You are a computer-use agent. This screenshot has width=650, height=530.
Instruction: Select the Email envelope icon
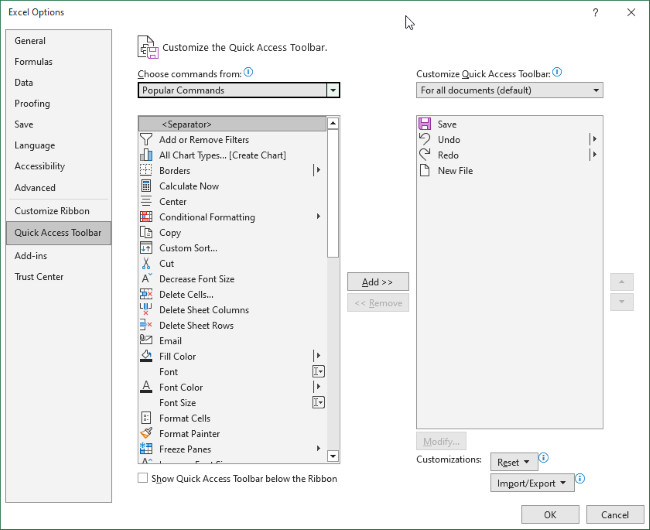click(x=147, y=341)
